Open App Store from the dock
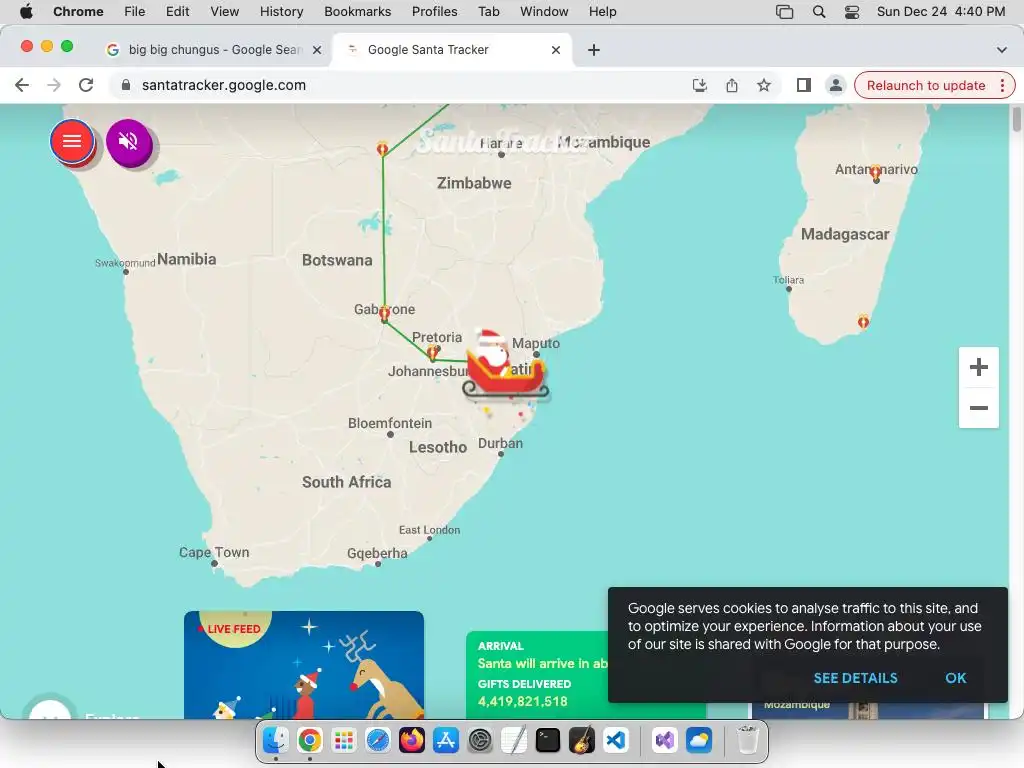 tap(445, 740)
